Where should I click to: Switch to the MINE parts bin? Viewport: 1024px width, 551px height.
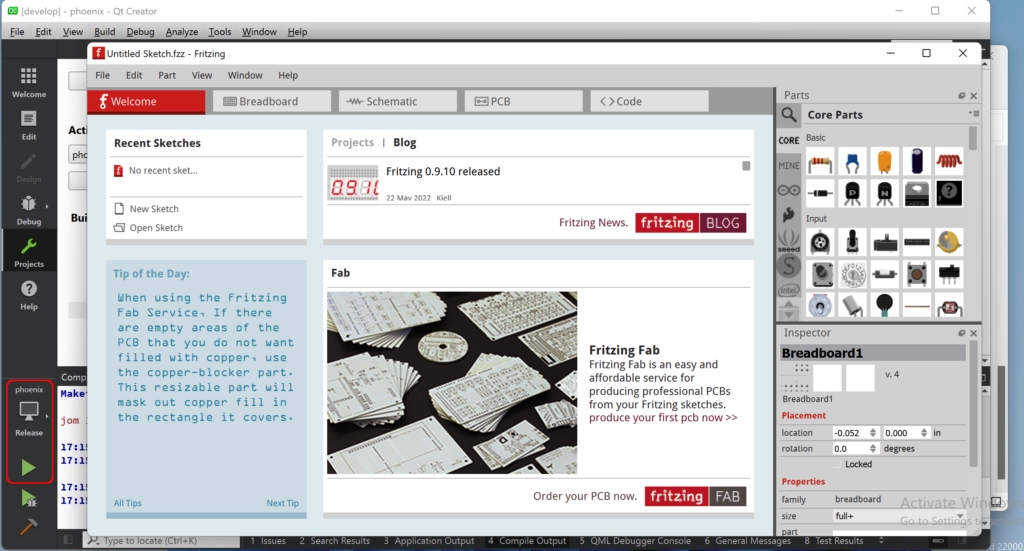click(x=789, y=166)
